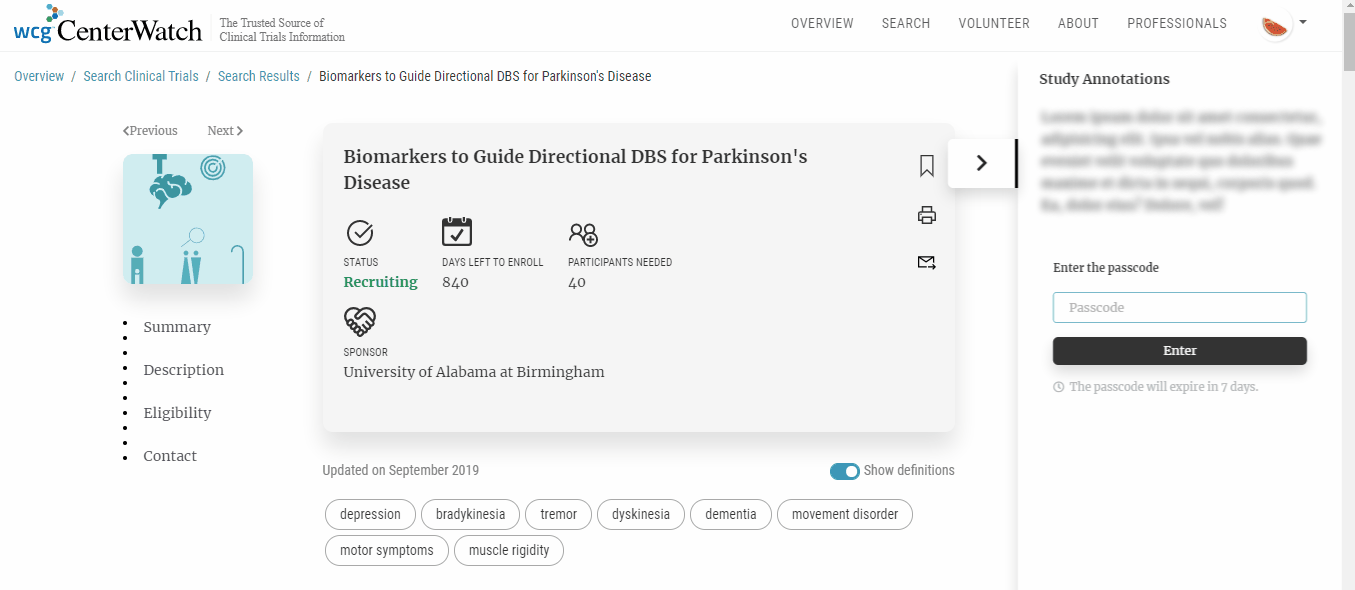1355x590 pixels.
Task: Toggle the Show definitions switch
Action: pos(844,471)
